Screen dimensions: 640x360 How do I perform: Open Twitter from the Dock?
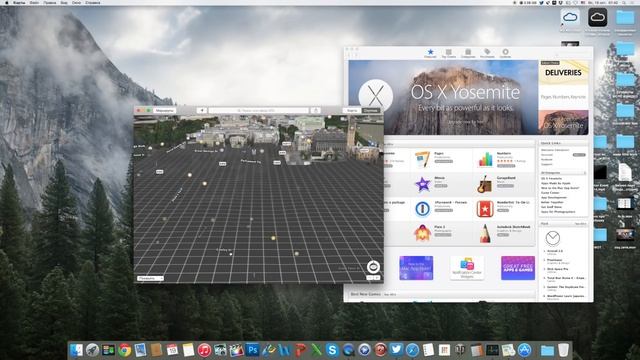[396, 350]
